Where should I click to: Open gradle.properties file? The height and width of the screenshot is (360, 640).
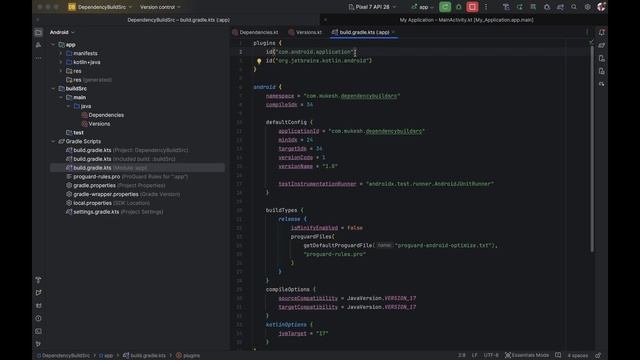(x=116, y=185)
